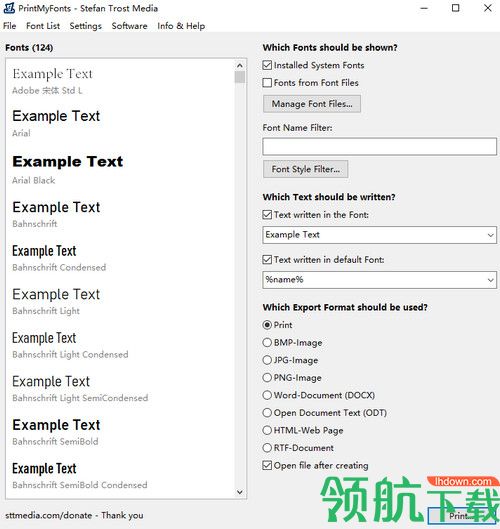Screen dimensions: 500x529
Task: Open the Font List menu
Action: click(43, 26)
